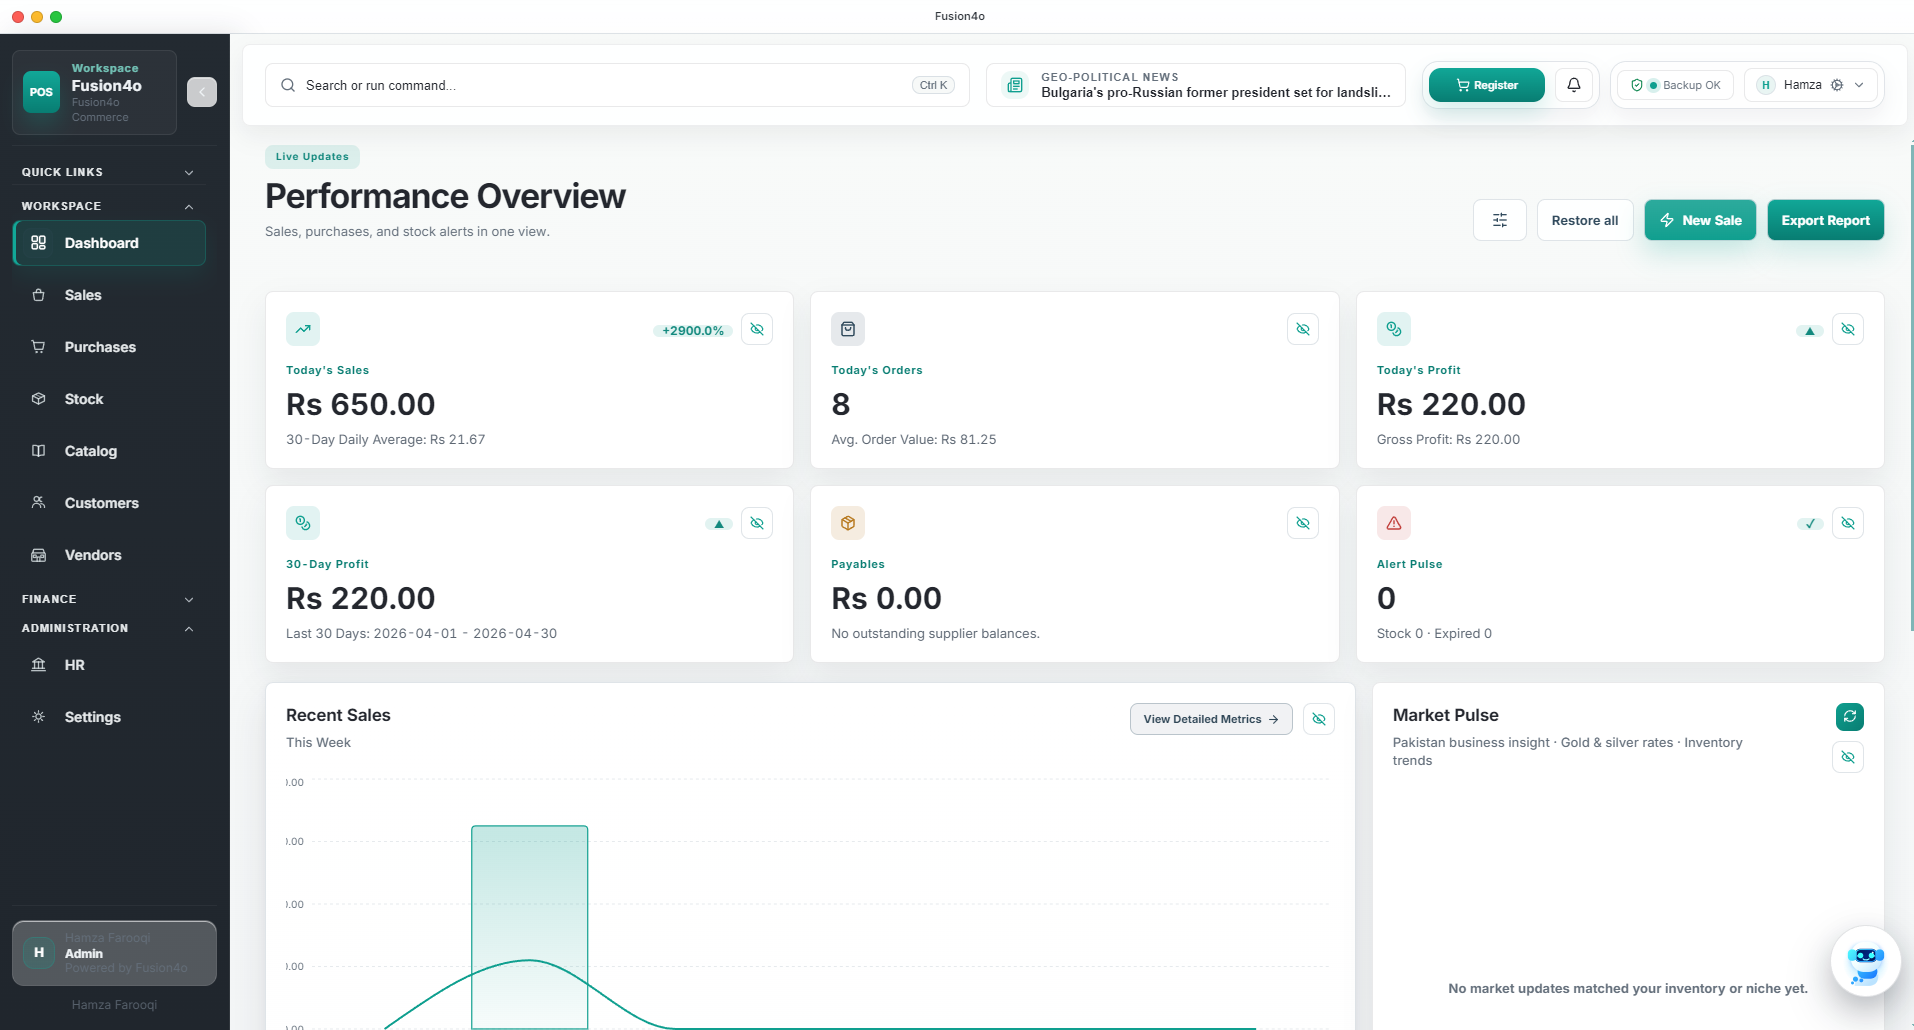Hide the Today's Sales card
The image size is (1914, 1030).
(757, 329)
